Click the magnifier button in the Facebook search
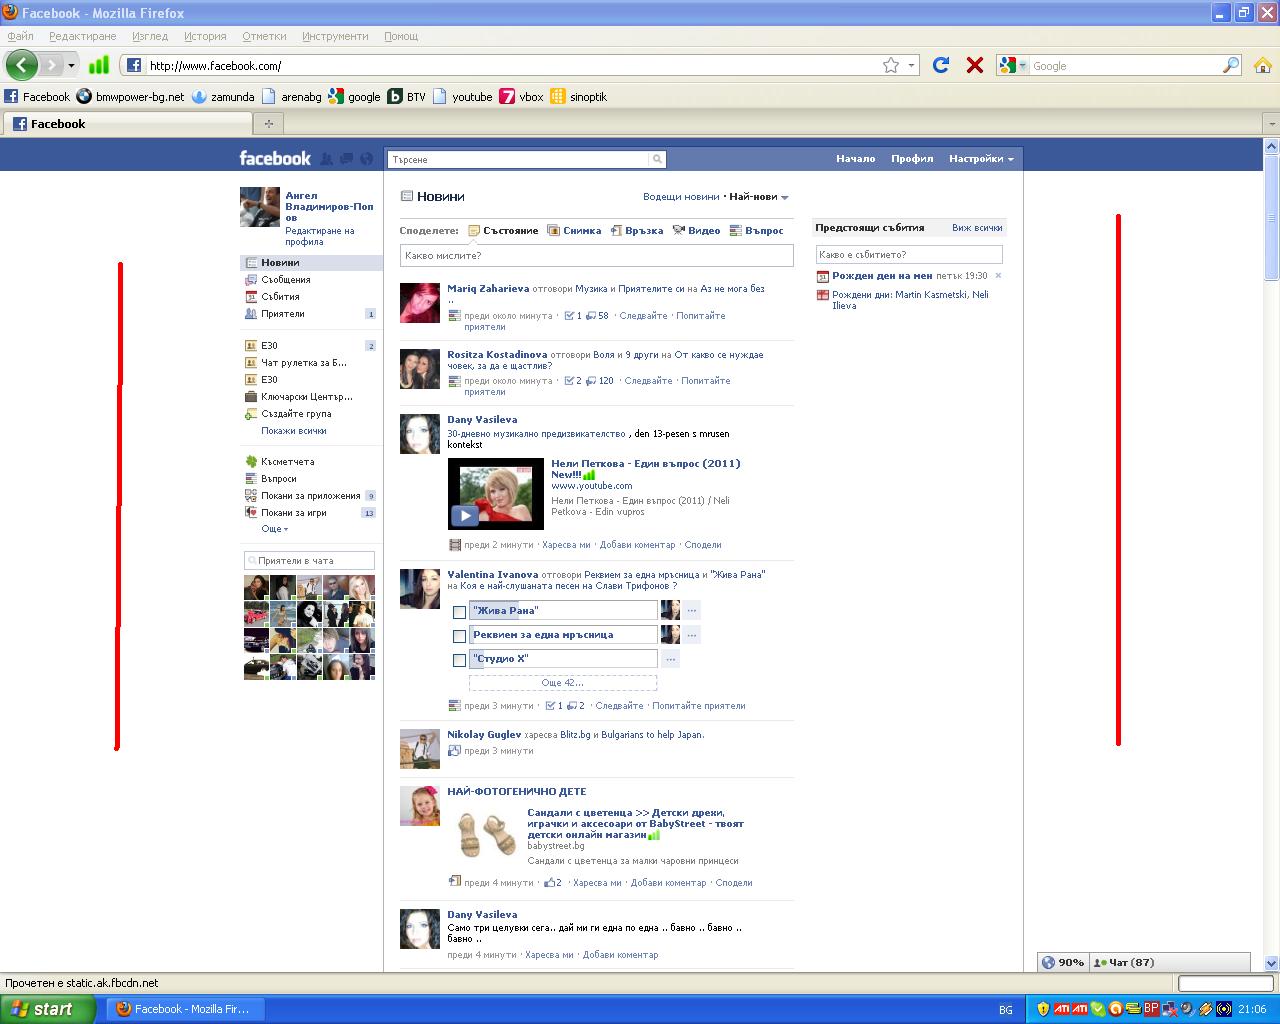The width and height of the screenshot is (1280, 1024). coord(657,159)
